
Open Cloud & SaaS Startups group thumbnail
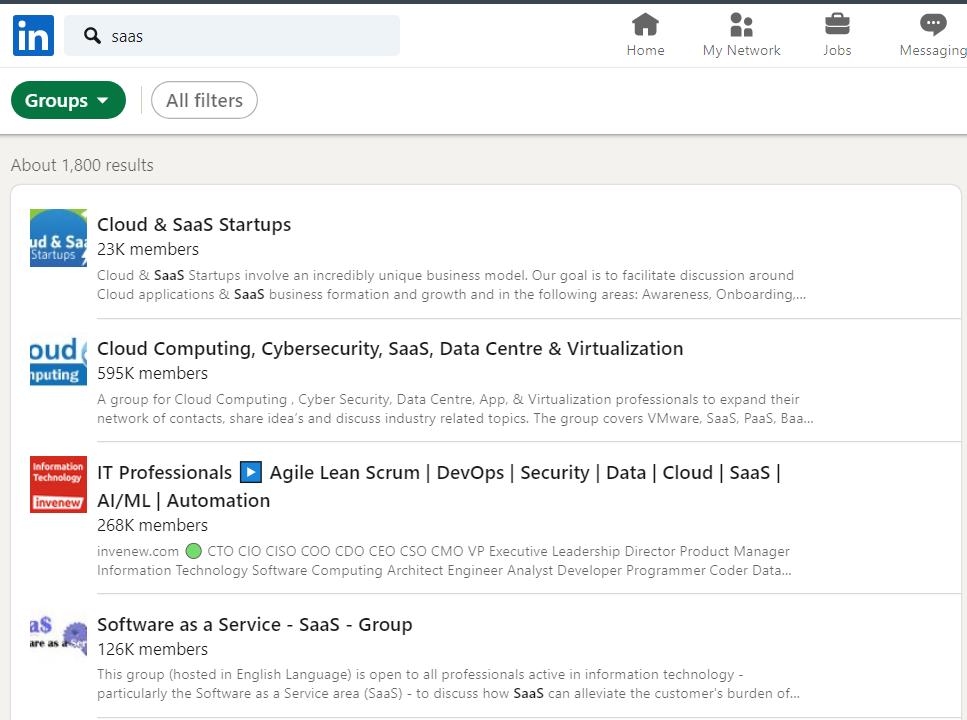click(x=58, y=238)
